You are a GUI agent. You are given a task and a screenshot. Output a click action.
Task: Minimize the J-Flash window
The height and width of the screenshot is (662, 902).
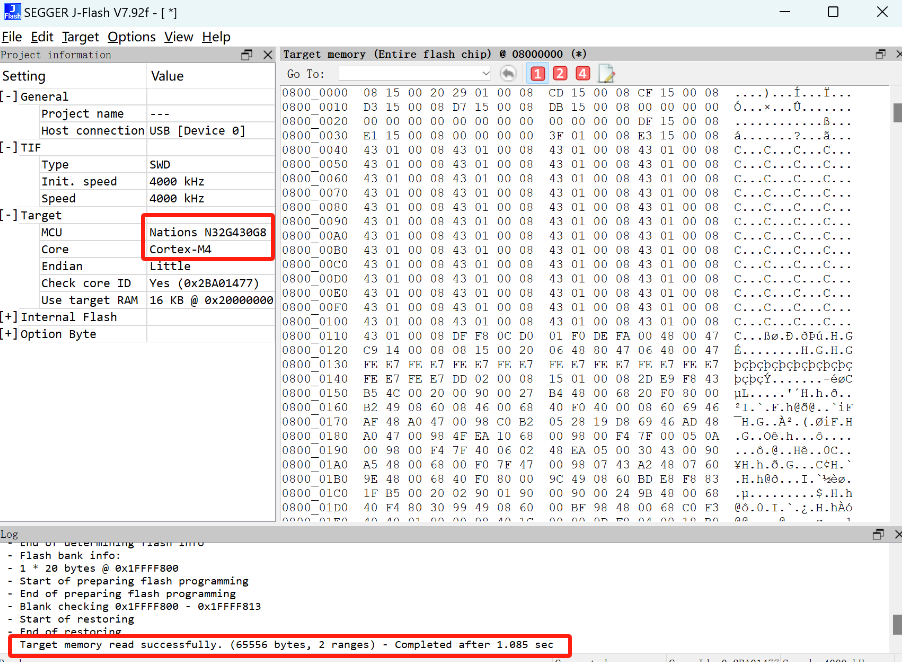point(785,12)
